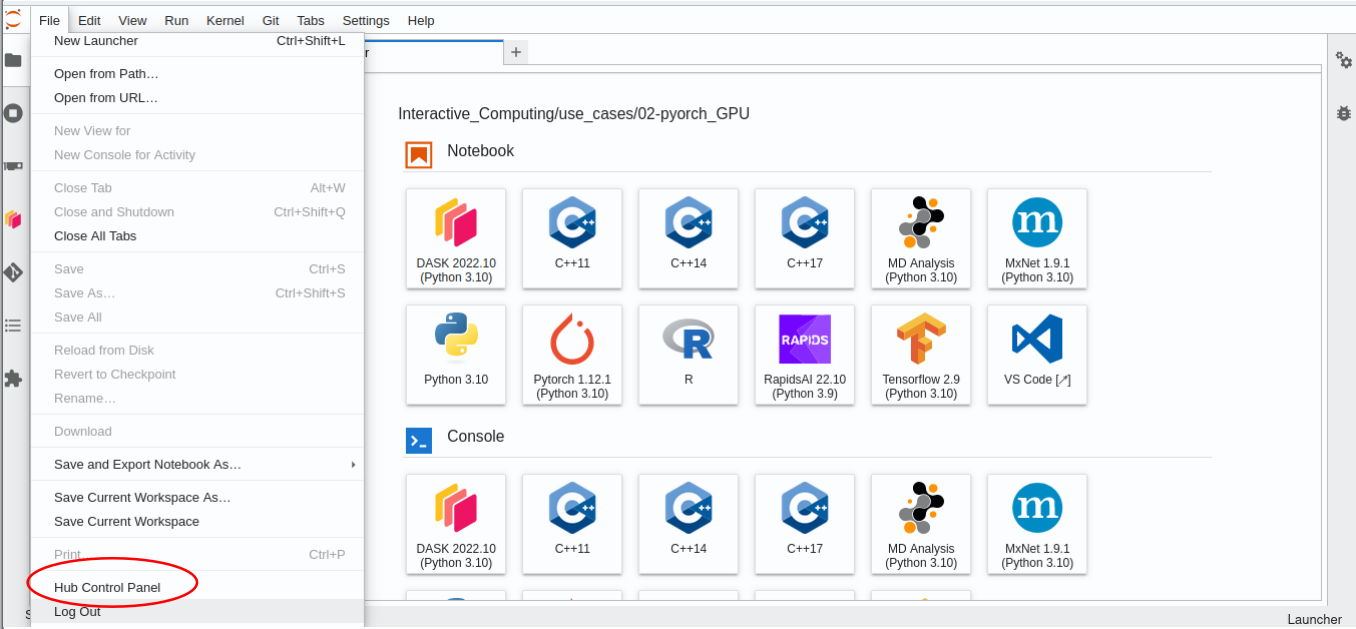
Task: Open the File menu
Action: tap(50, 20)
